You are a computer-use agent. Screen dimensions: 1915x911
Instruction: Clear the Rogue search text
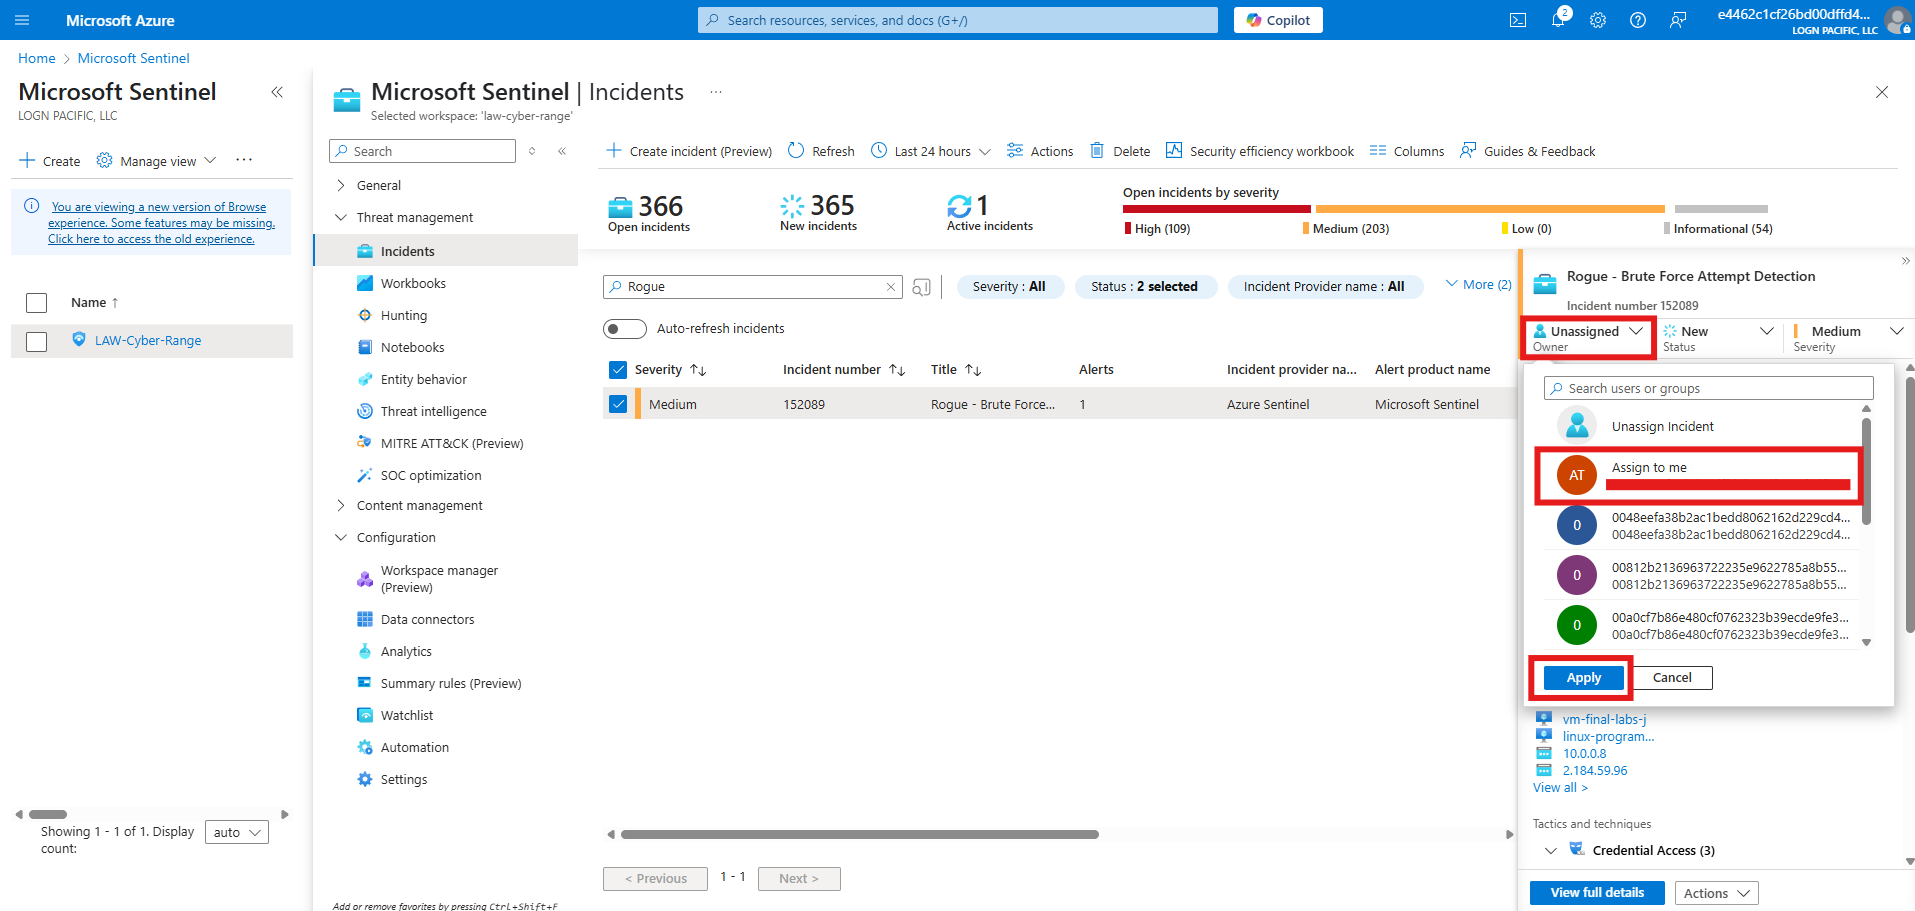coord(890,287)
